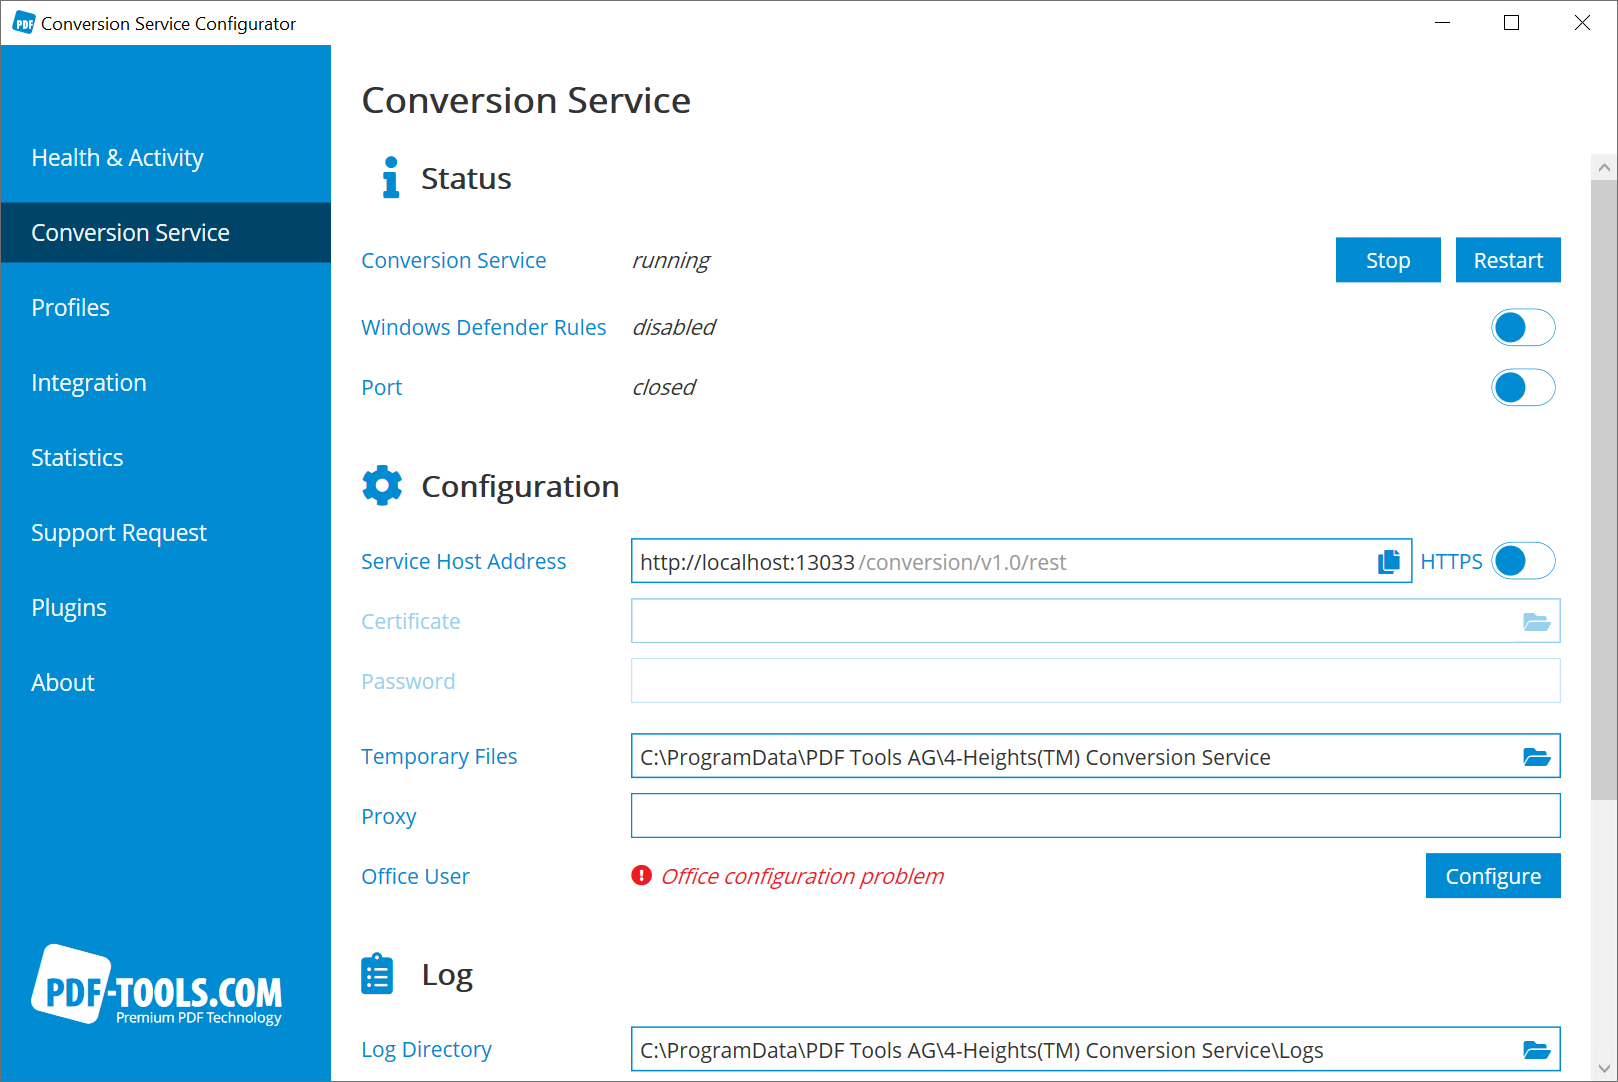This screenshot has width=1618, height=1082.
Task: Click the 'running' status text
Action: tap(671, 261)
